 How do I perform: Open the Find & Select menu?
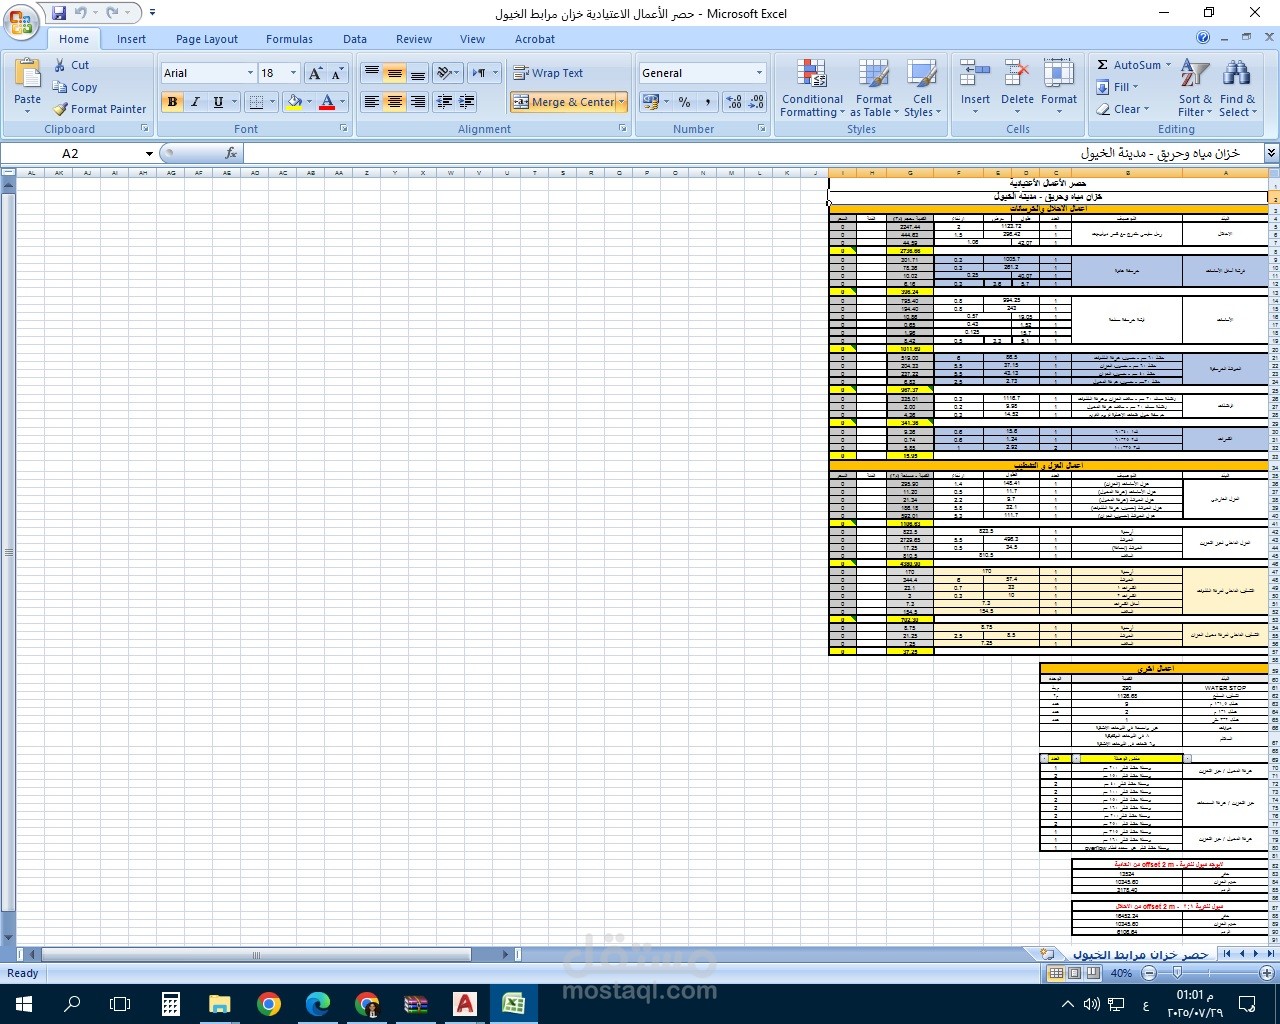coord(1237,88)
